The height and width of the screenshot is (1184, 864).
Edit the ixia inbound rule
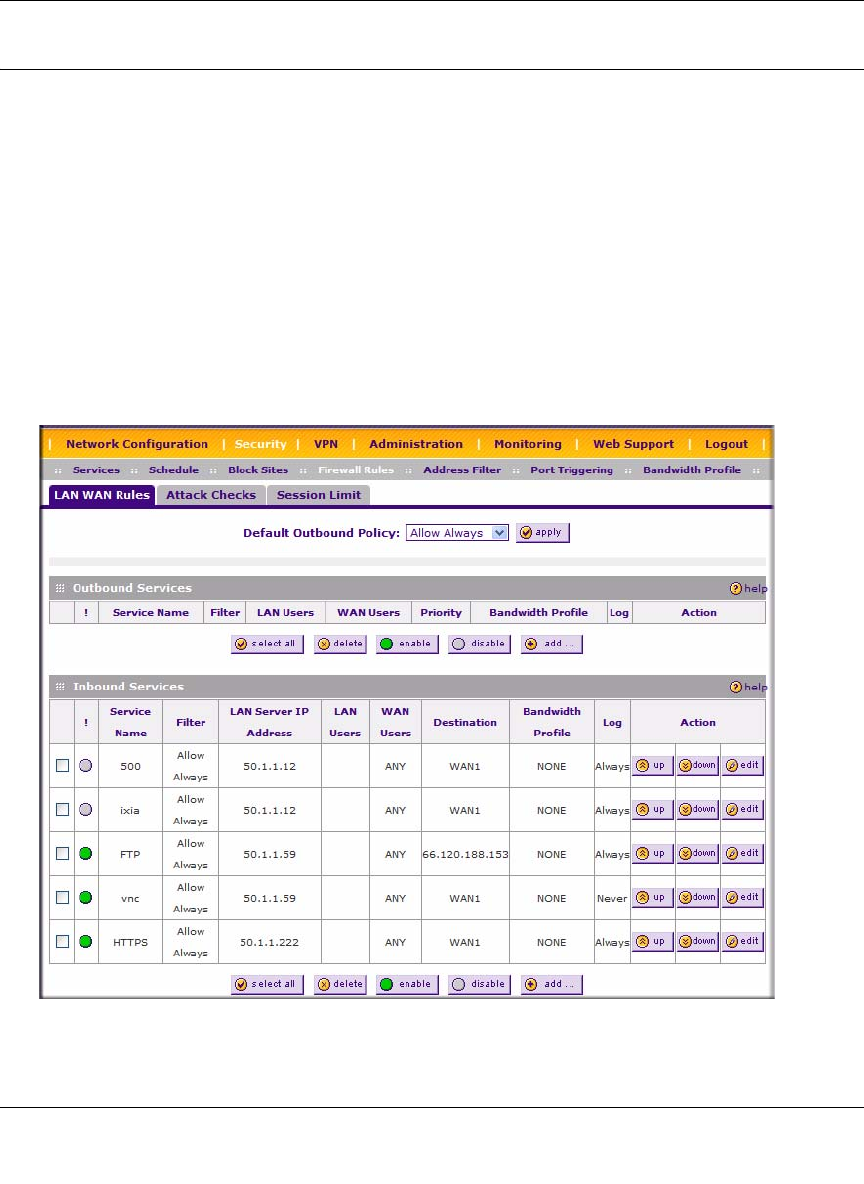[x=743, y=809]
